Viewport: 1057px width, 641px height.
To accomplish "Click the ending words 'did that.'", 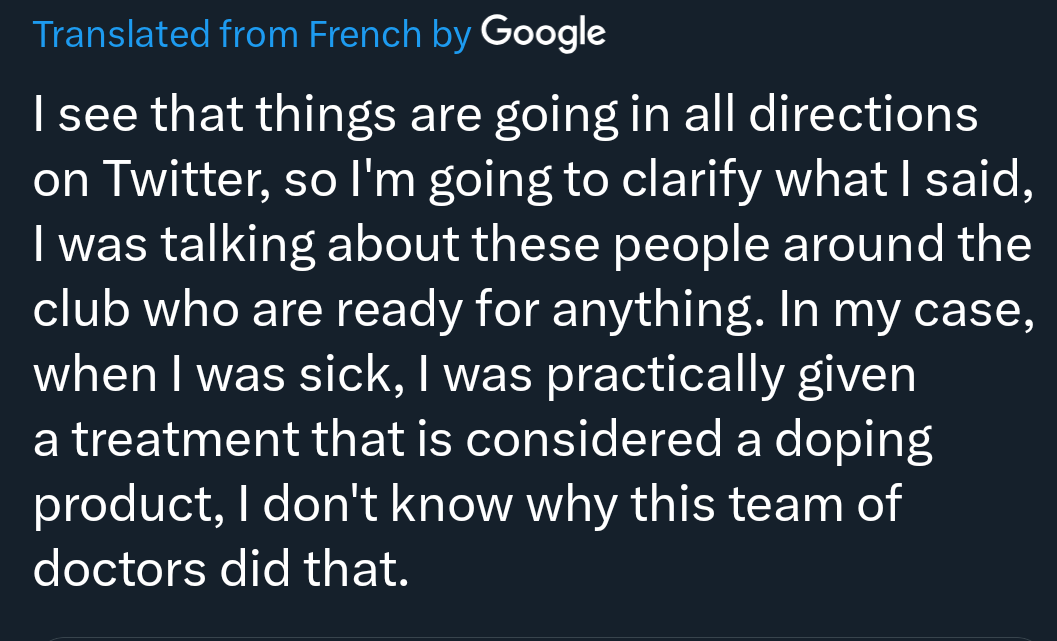I will point(315,568).
